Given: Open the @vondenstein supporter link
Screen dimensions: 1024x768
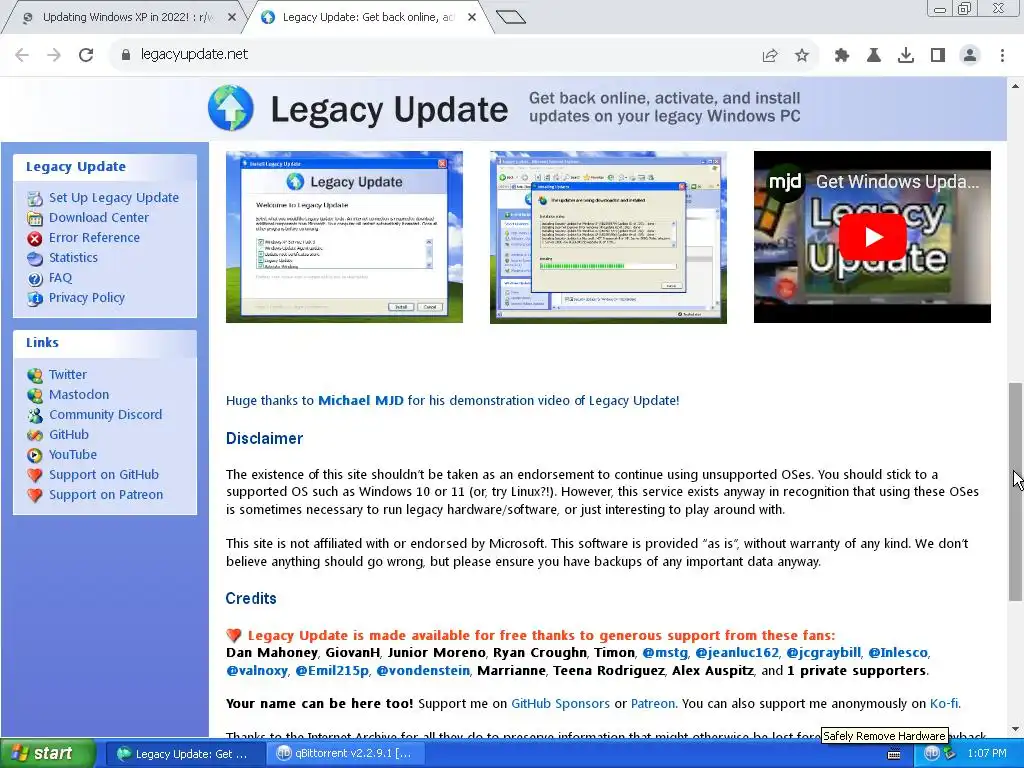Looking at the screenshot, I should click(423, 671).
